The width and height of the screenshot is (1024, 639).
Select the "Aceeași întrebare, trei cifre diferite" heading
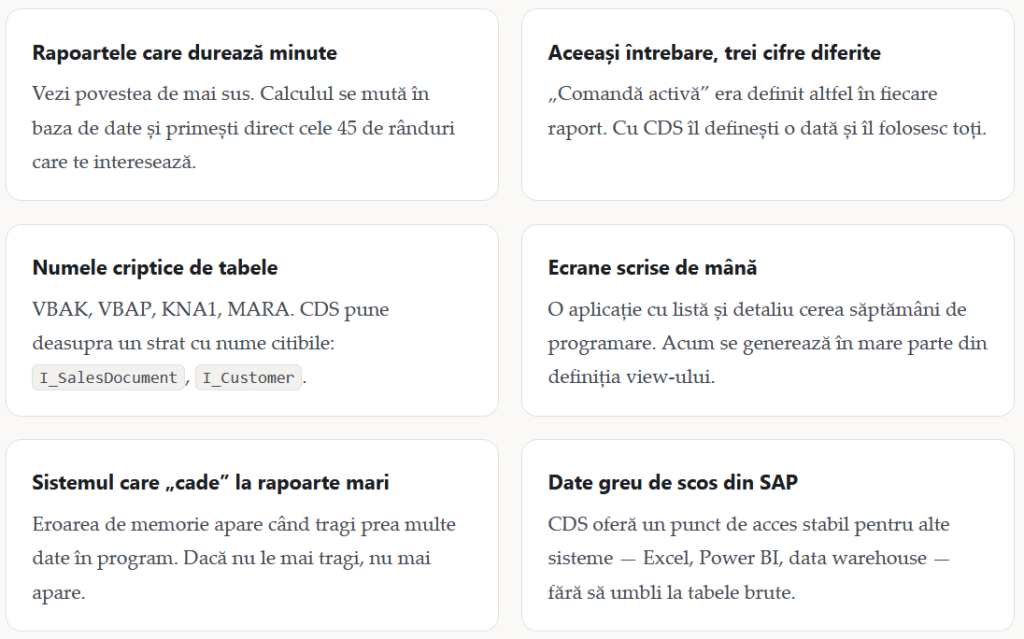(x=714, y=53)
